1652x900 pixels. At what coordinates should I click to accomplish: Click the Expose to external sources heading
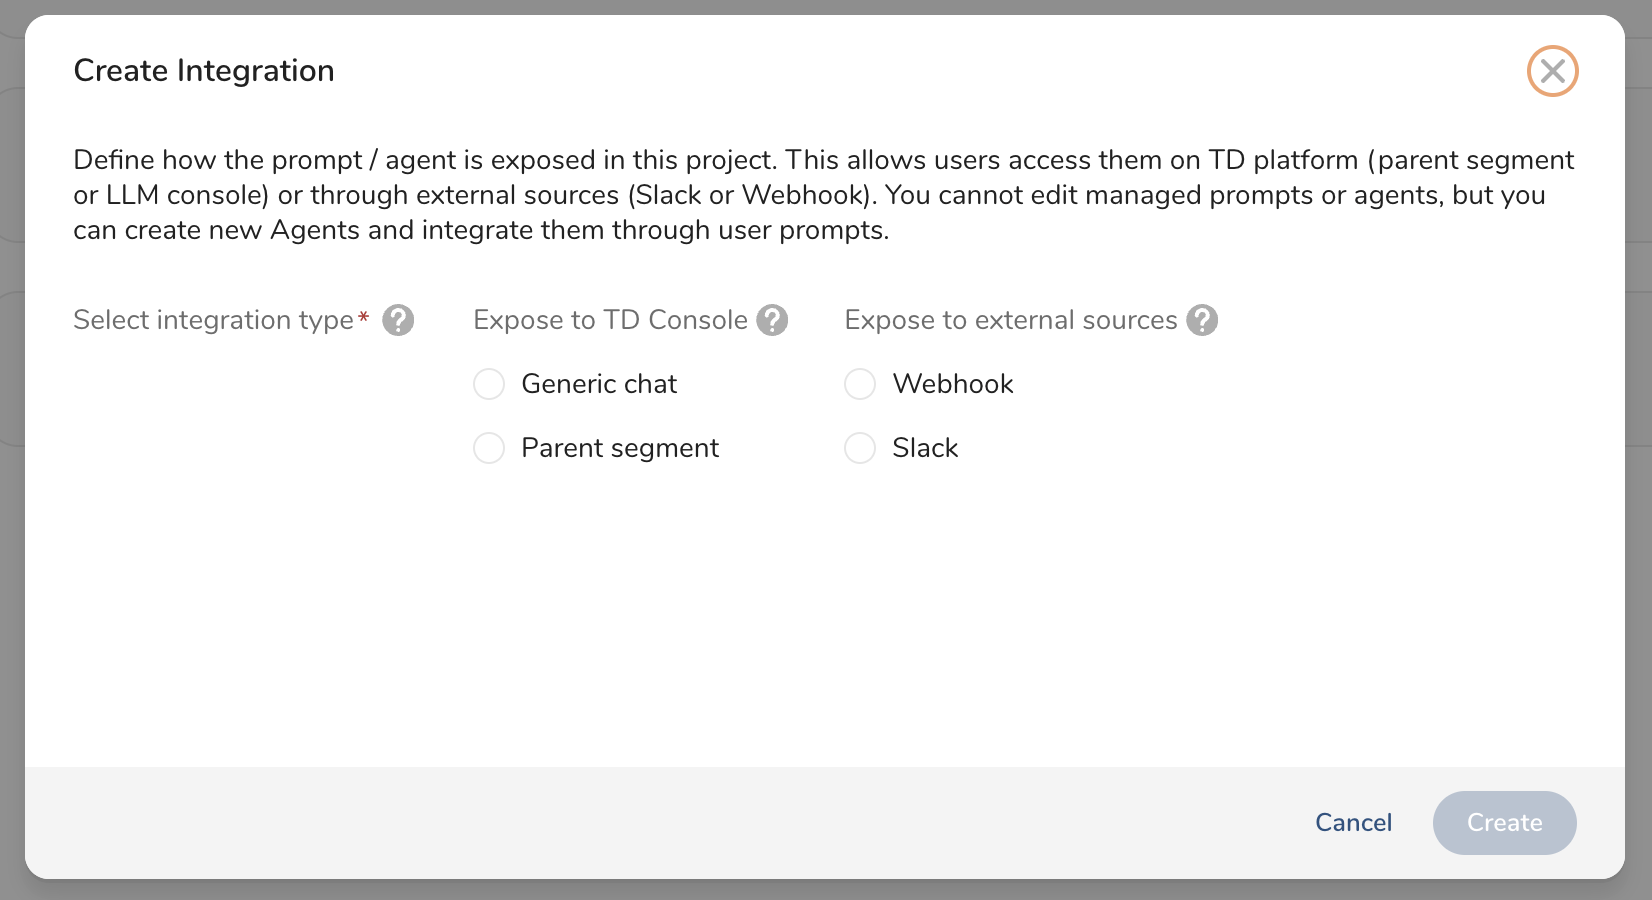click(x=1011, y=320)
